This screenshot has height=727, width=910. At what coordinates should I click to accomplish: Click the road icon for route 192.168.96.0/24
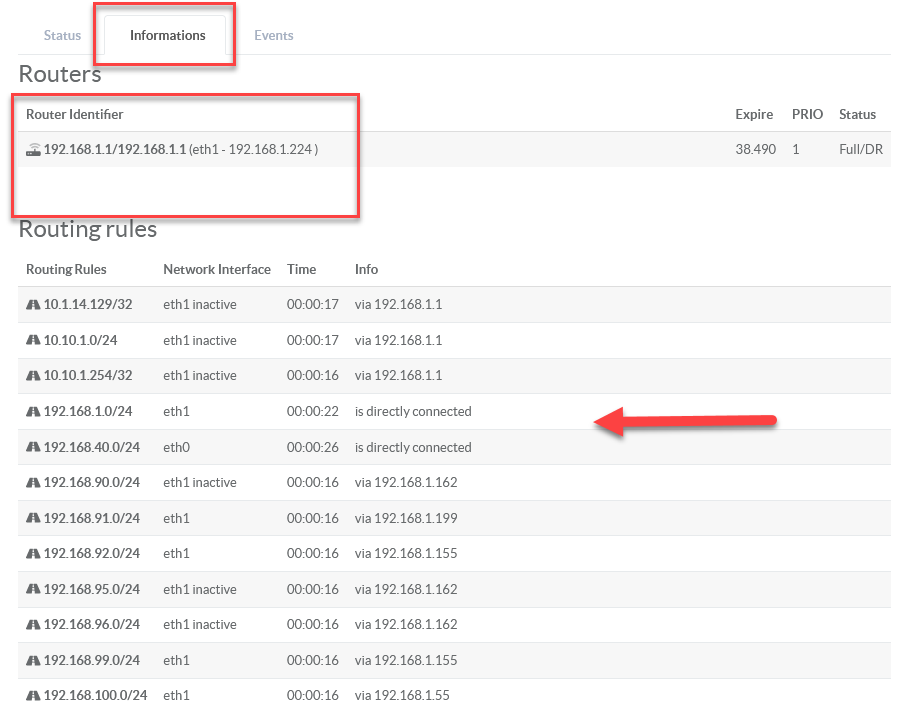tap(33, 625)
